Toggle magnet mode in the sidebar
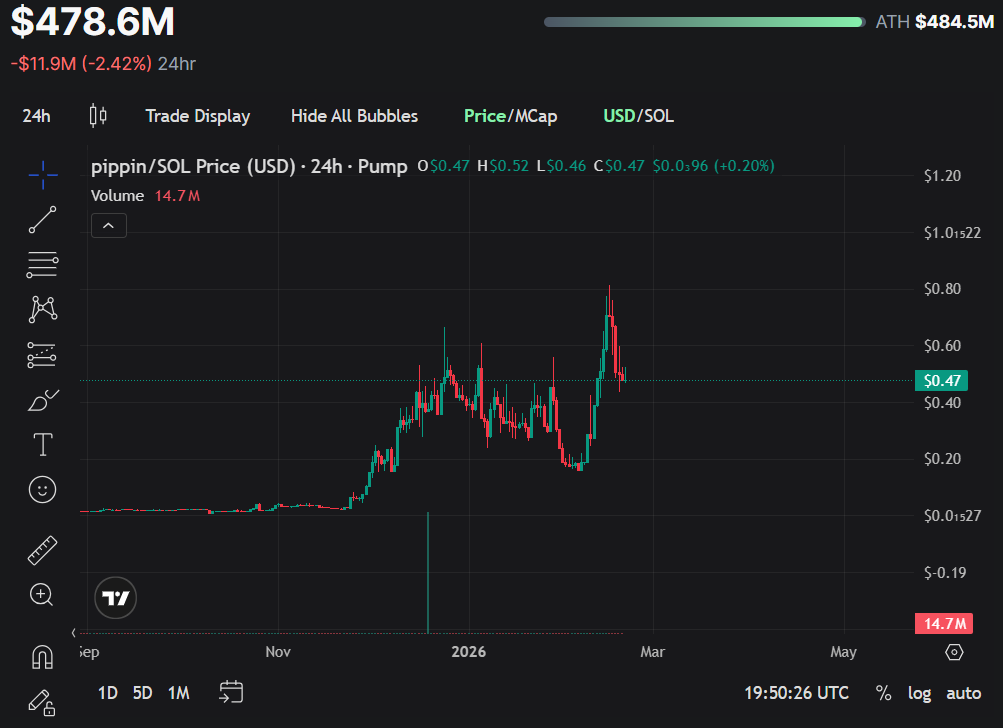The height and width of the screenshot is (728, 1003). coord(41,655)
